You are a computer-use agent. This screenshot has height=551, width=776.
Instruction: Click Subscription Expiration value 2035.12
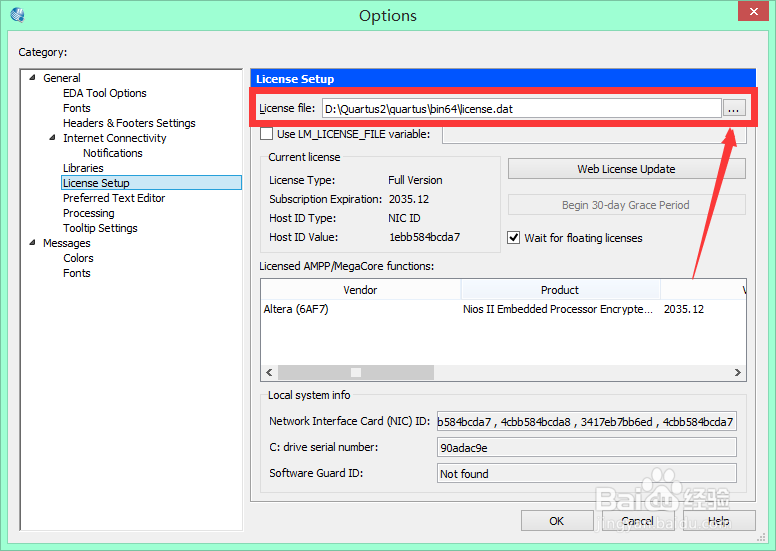click(409, 199)
